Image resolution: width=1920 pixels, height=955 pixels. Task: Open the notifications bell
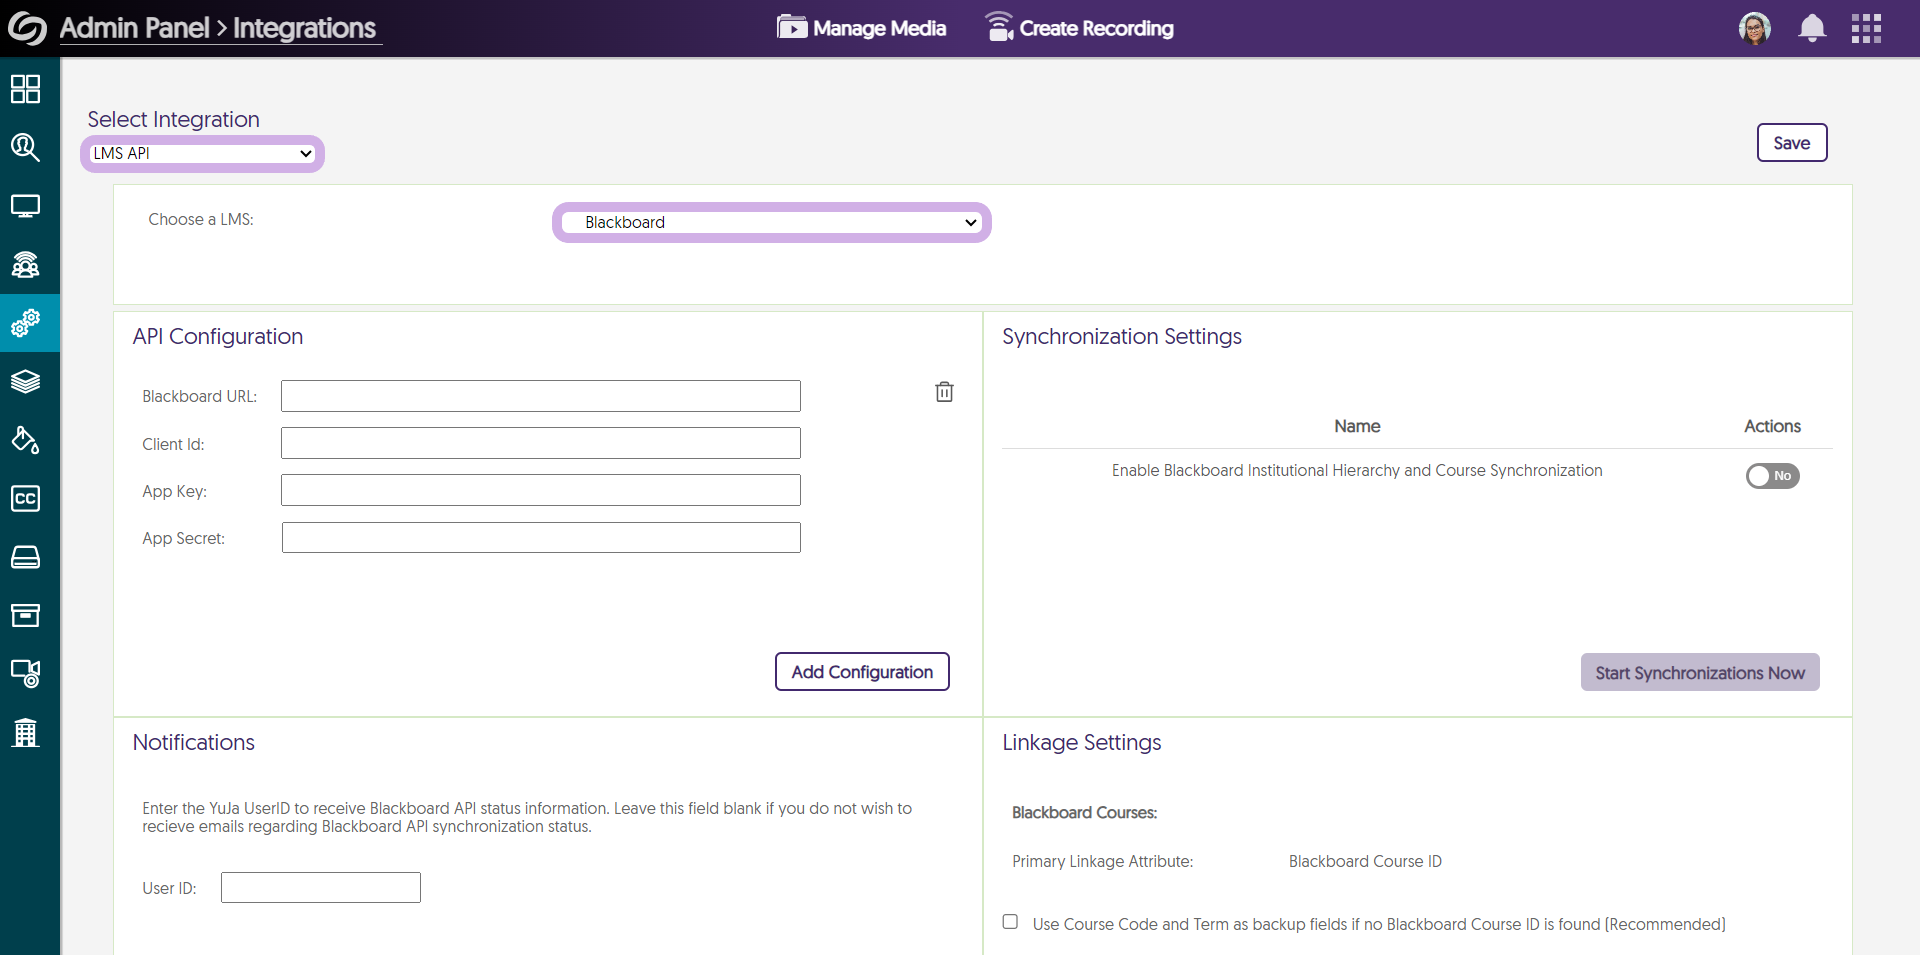pyautogui.click(x=1812, y=28)
